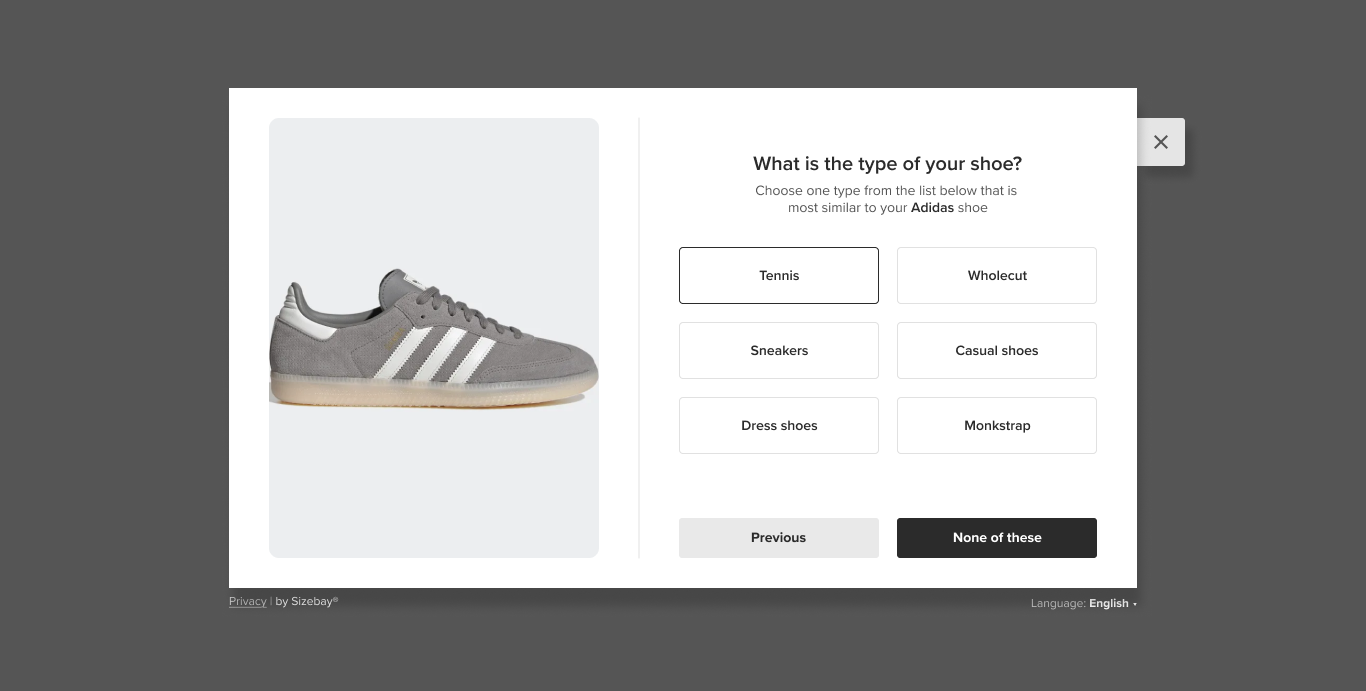Click the None of these button
Screen dimensions: 1366x691
(x=997, y=538)
